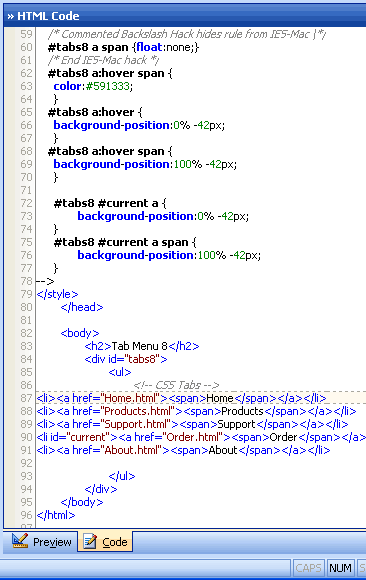Screen dimensions: 366x580
Task: Click the div id tabs8 line
Action: [x=126, y=359]
